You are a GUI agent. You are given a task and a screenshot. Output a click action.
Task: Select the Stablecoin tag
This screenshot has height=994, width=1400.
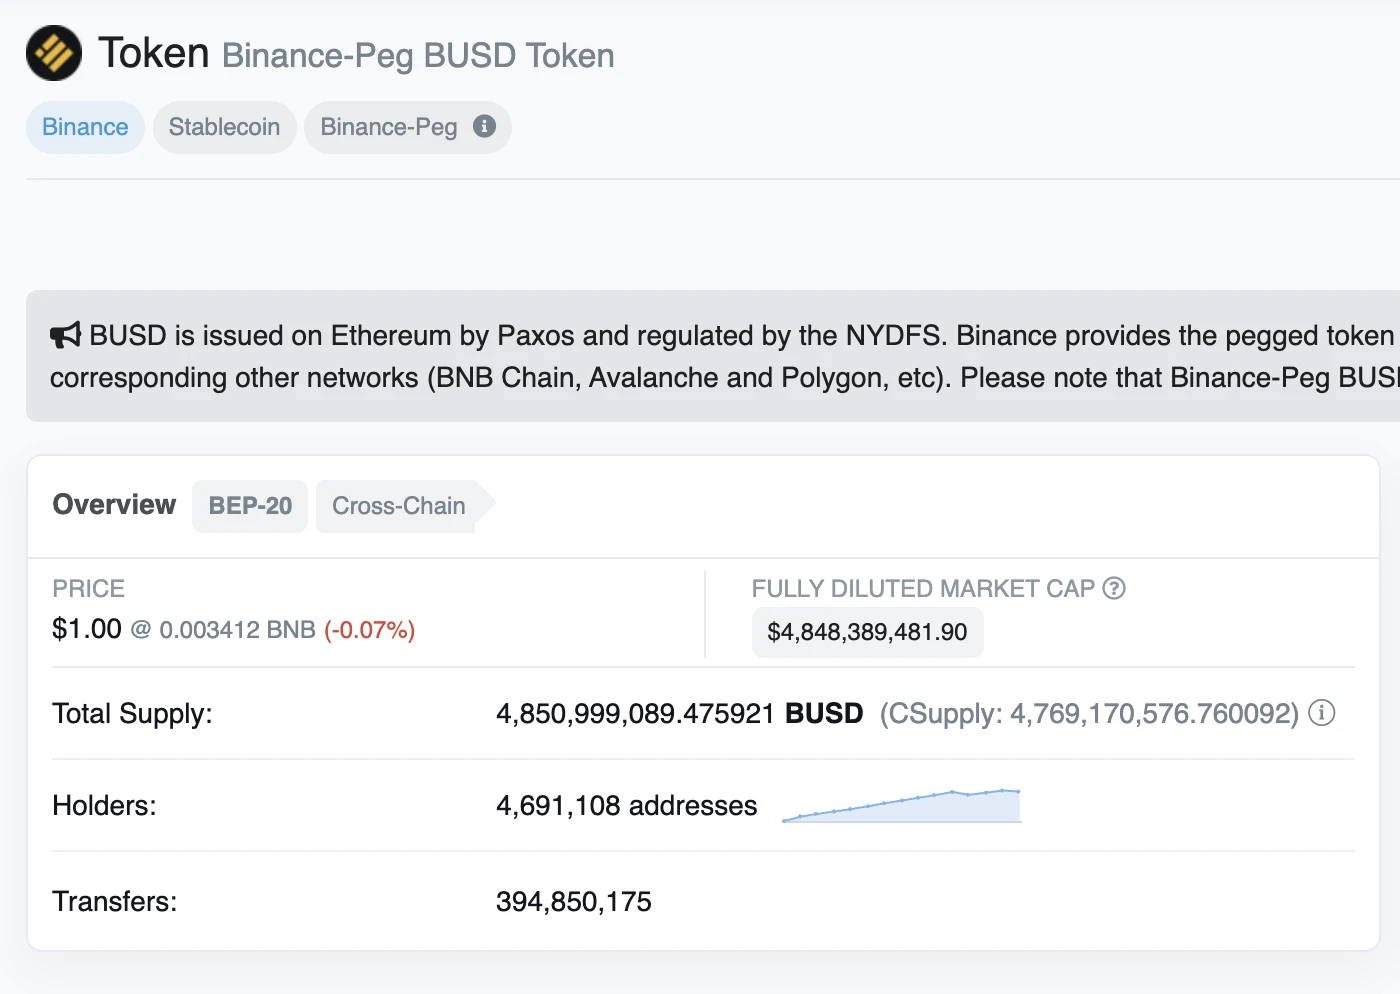click(x=224, y=127)
